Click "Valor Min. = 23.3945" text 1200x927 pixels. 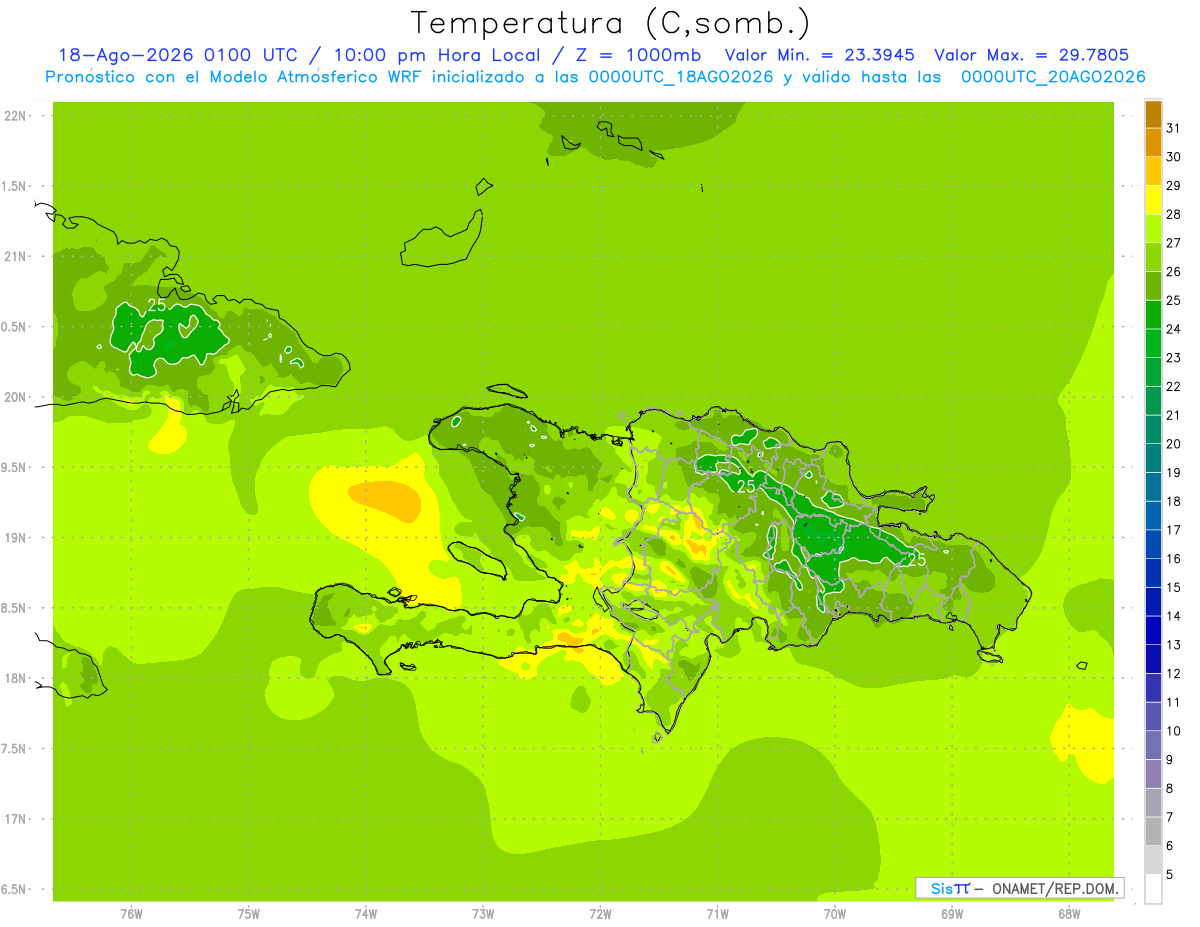(x=821, y=55)
